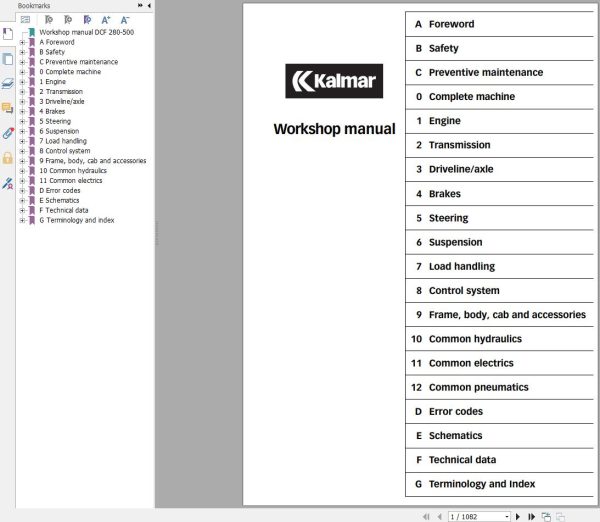Select the 5 Steering bookmark

[55, 121]
